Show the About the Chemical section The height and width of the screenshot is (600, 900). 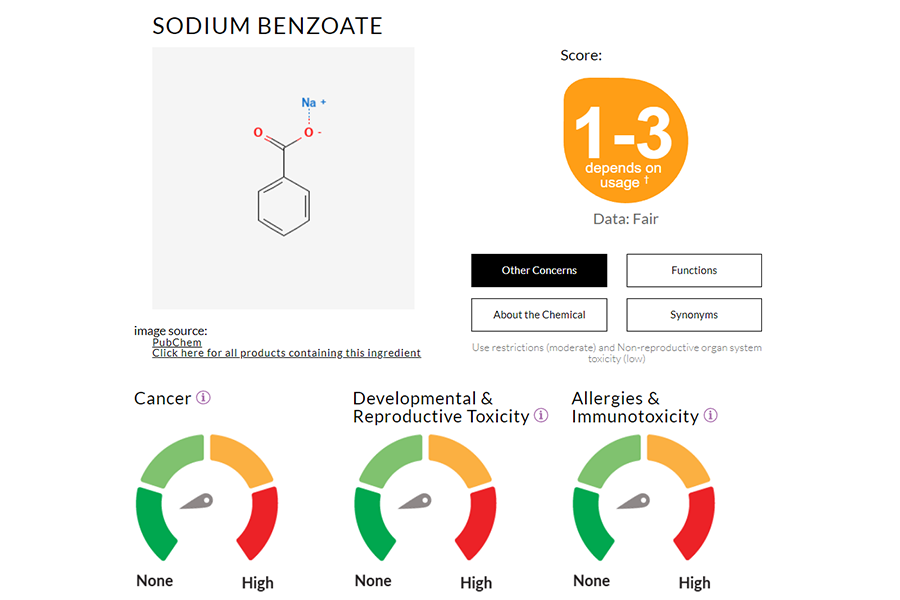(539, 315)
